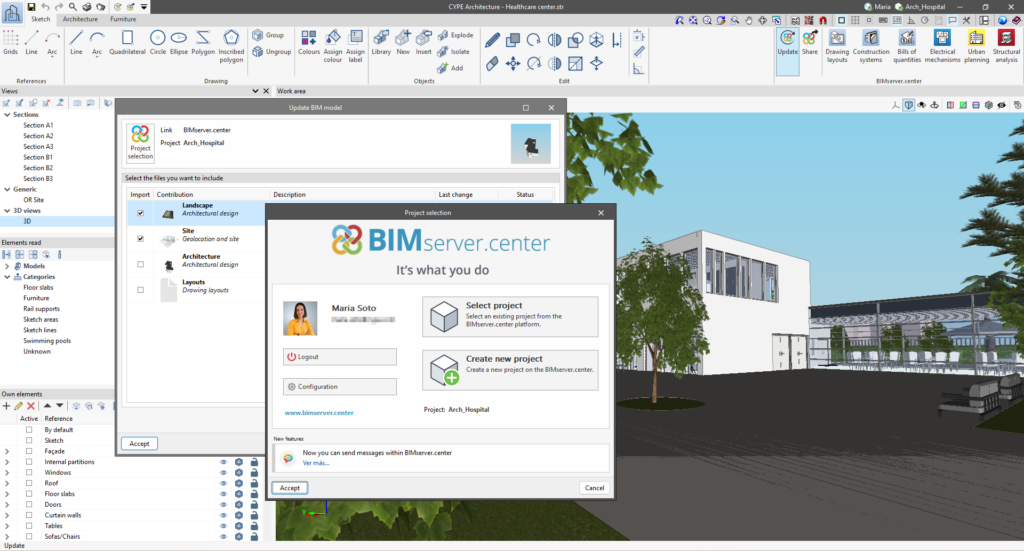This screenshot has width=1024, height=551.
Task: Open the Furniture ribbon tab
Action: tap(123, 19)
